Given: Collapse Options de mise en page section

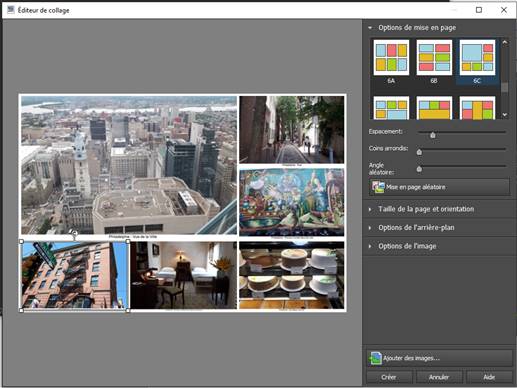Looking at the screenshot, I should pos(370,28).
